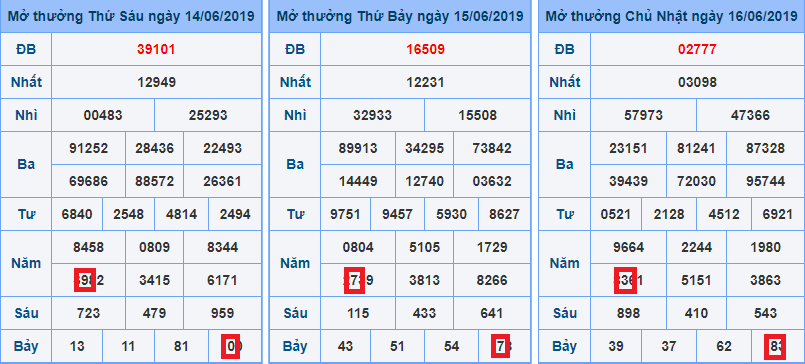Screen dimensions: 805x364
Task: Click the special prize number 02777
Action: point(697,49)
